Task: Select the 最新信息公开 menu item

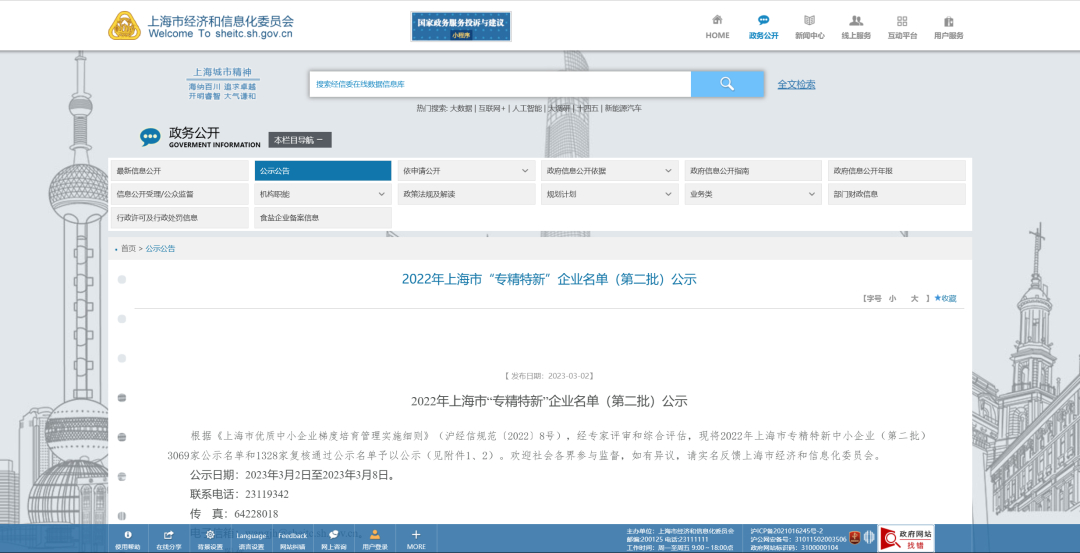Action: pos(179,171)
